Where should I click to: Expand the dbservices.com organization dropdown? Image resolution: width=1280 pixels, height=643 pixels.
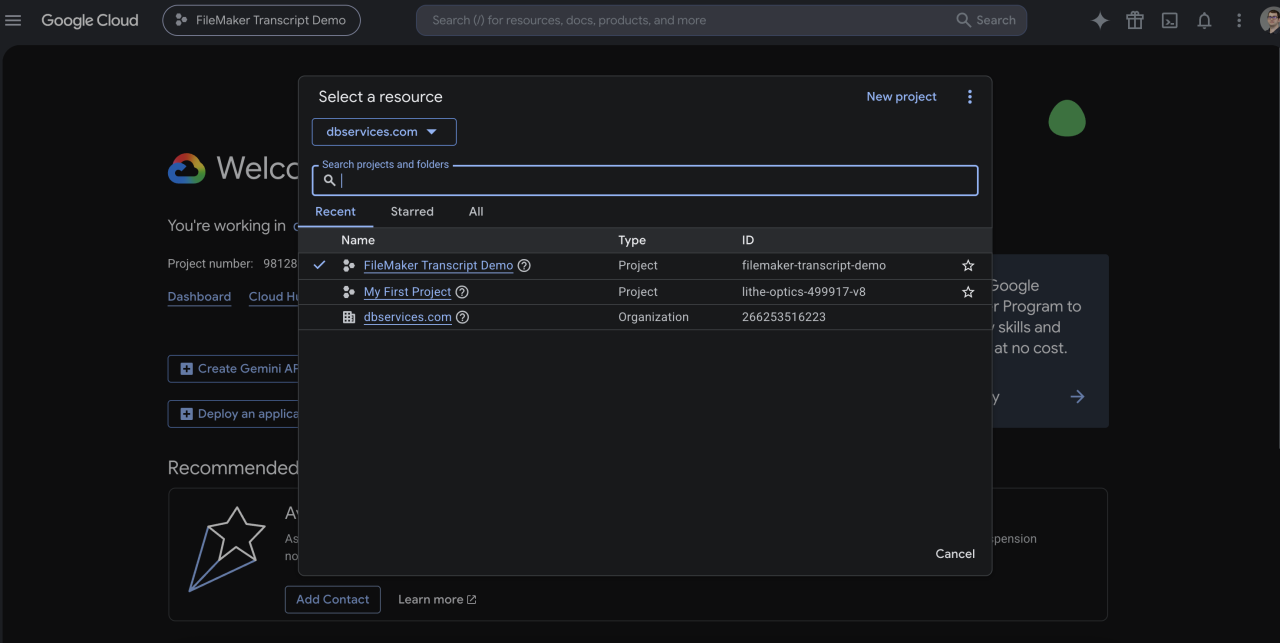coord(384,132)
